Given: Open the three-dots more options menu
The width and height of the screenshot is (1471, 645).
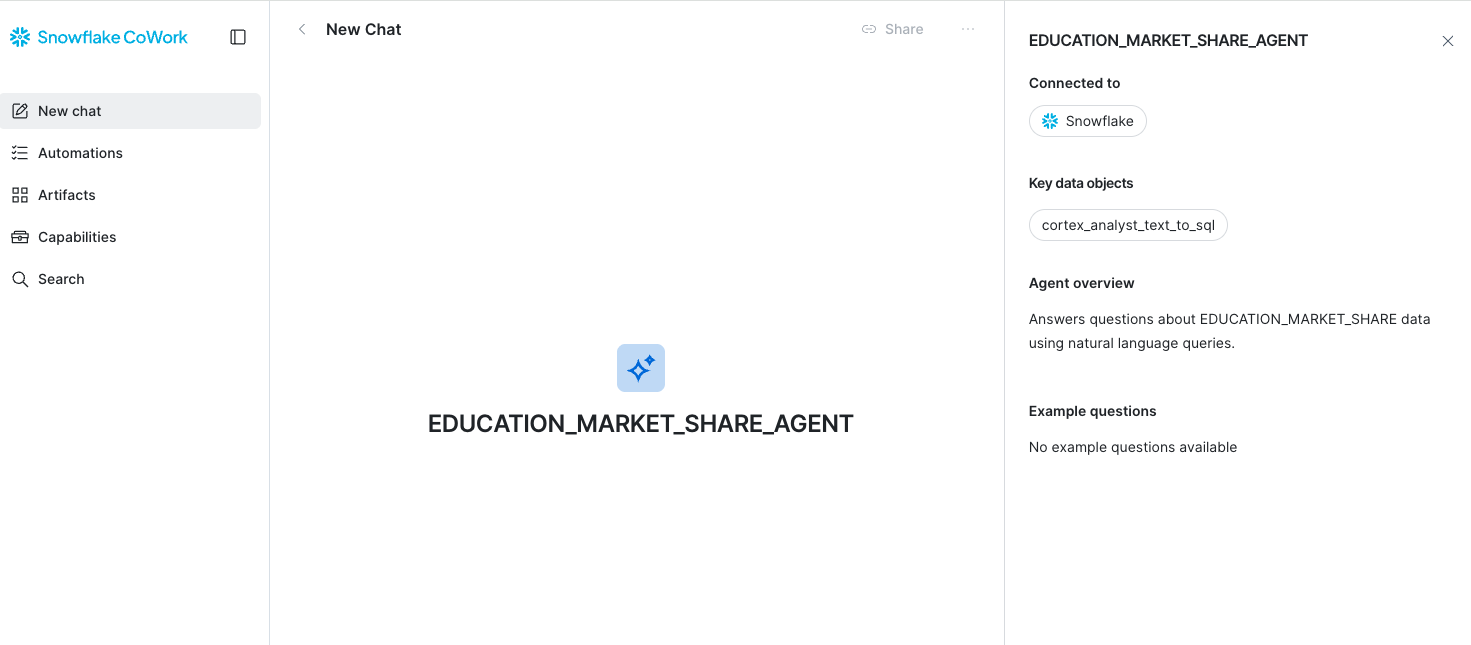Looking at the screenshot, I should (968, 29).
